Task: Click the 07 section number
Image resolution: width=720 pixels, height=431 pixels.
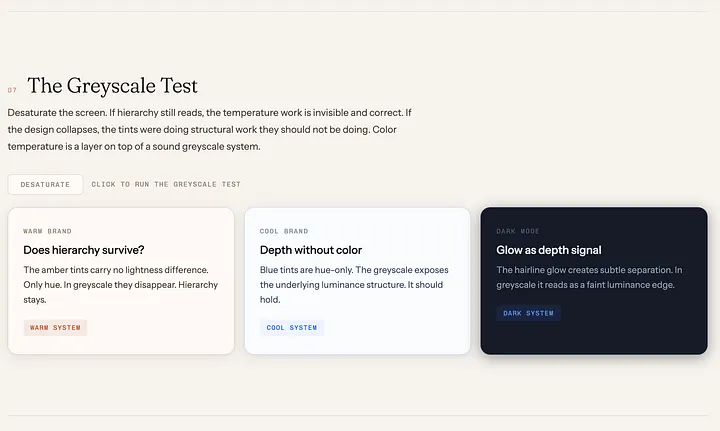Action: tap(12, 90)
